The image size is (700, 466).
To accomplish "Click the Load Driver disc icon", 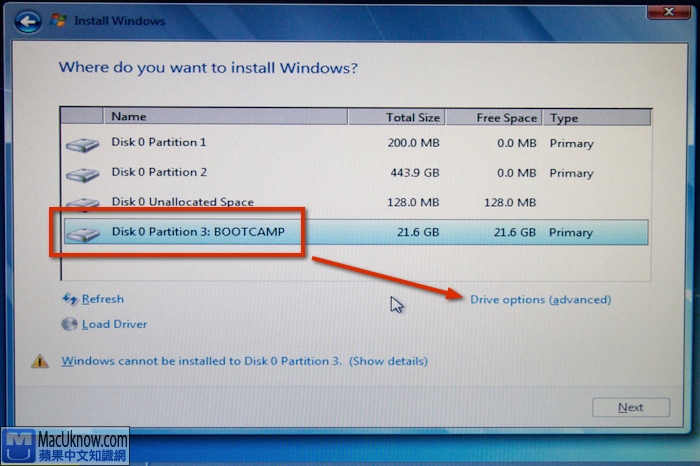I will point(69,324).
